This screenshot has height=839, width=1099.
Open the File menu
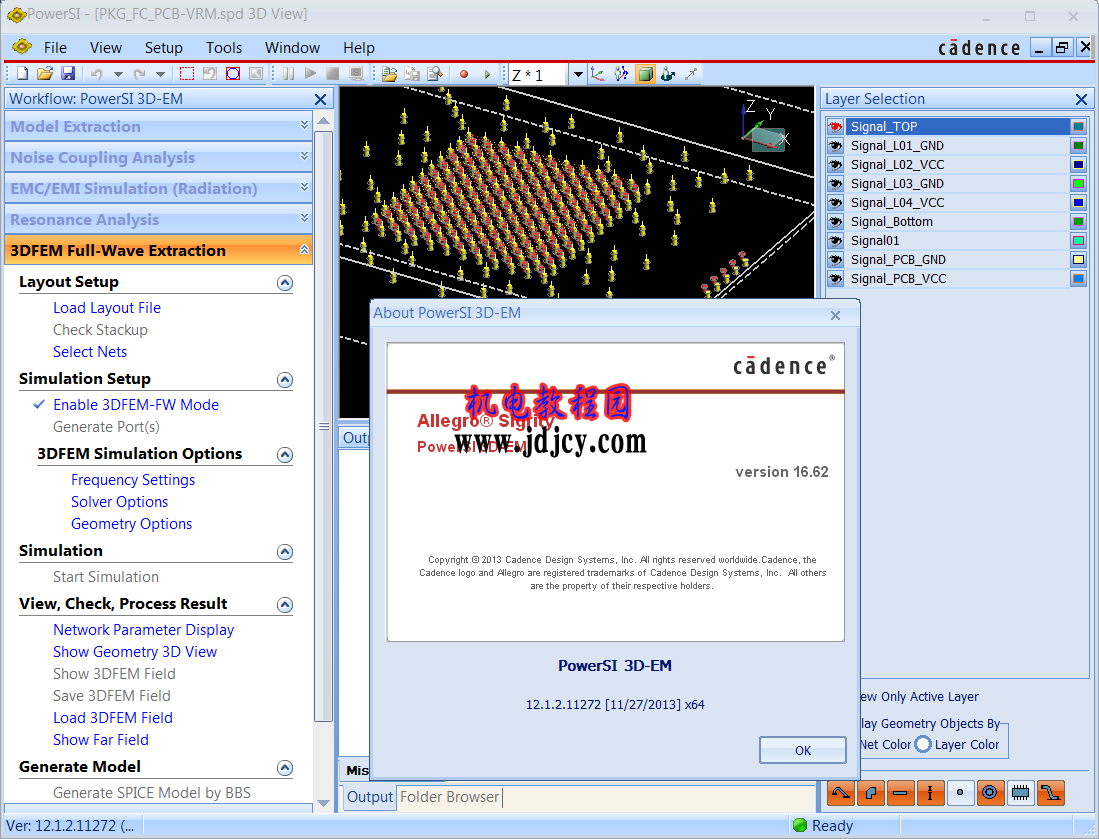coord(55,48)
